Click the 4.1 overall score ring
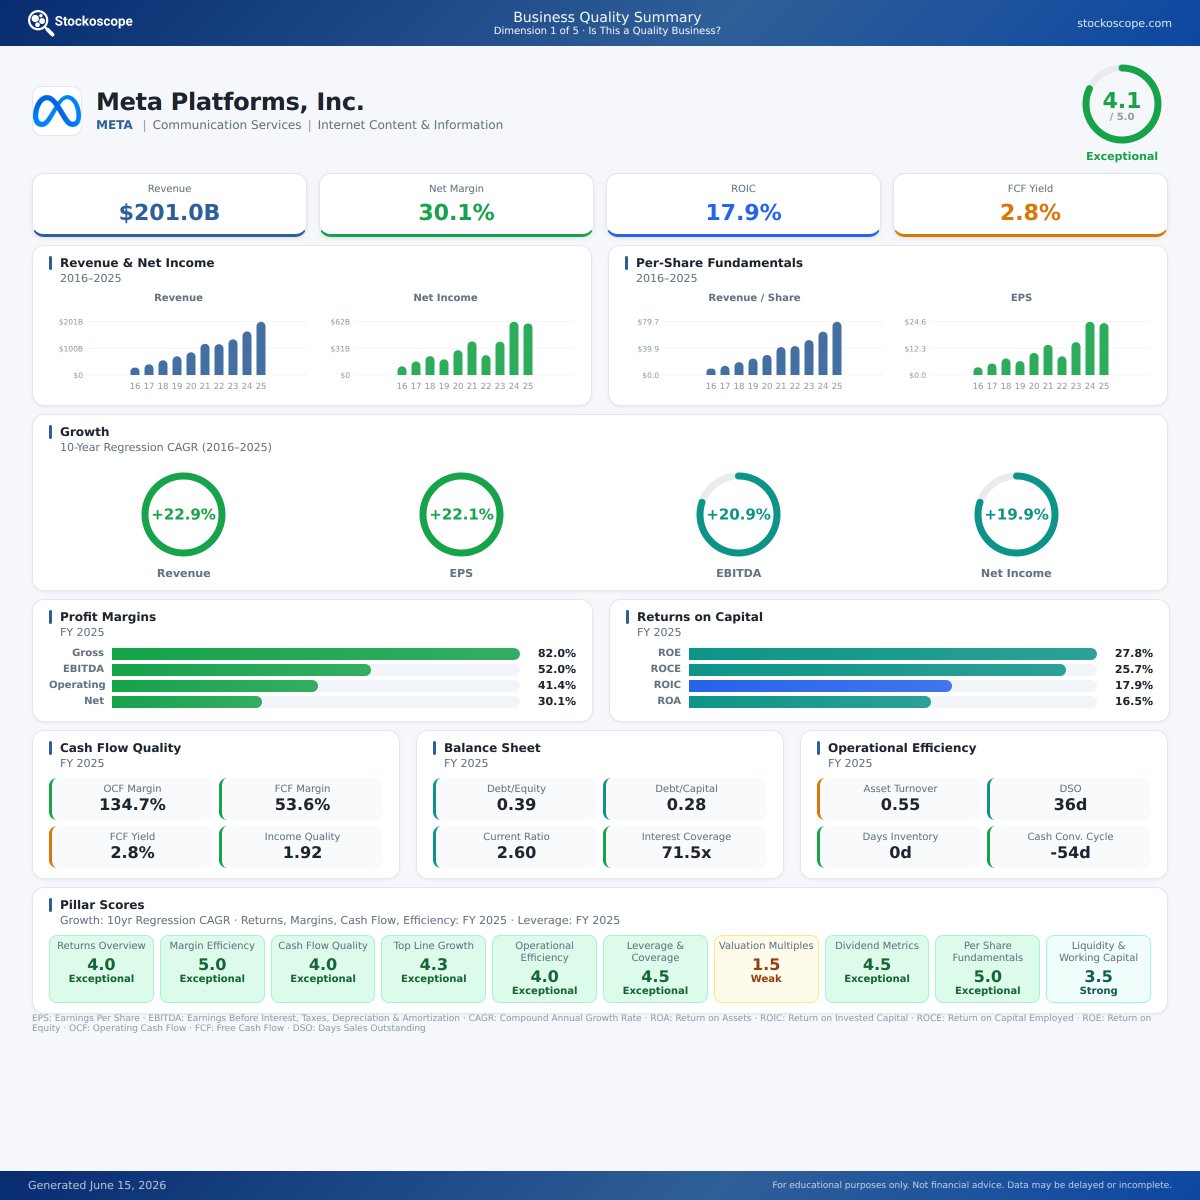 pyautogui.click(x=1122, y=104)
